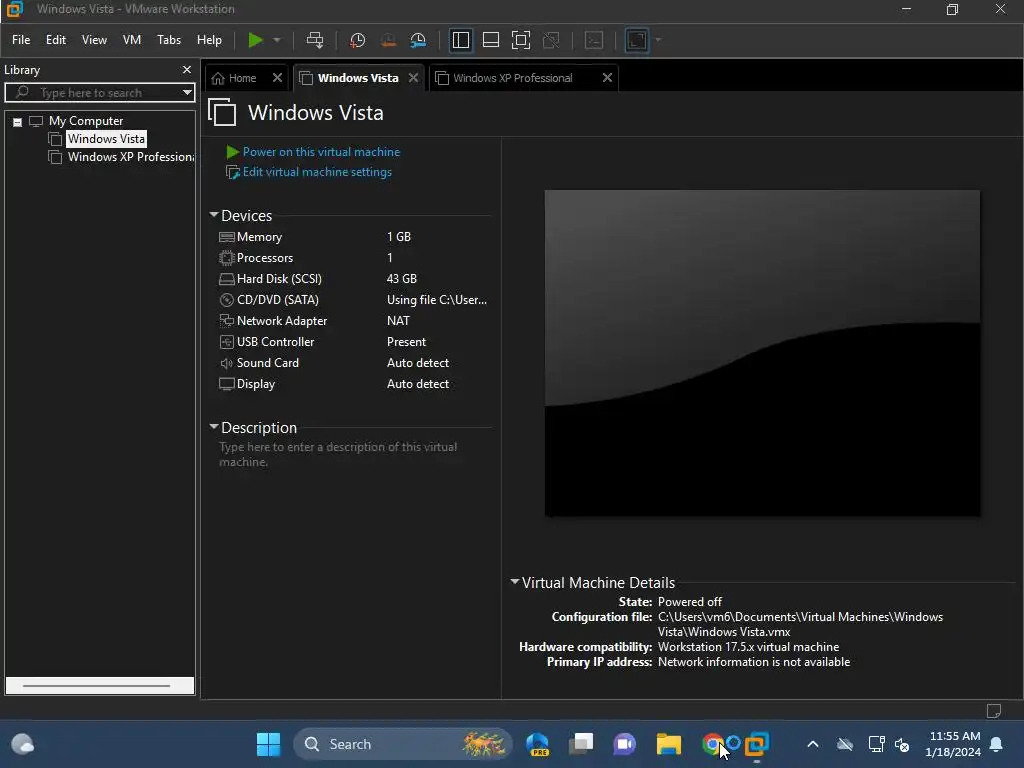Open the File menu

tap(21, 40)
